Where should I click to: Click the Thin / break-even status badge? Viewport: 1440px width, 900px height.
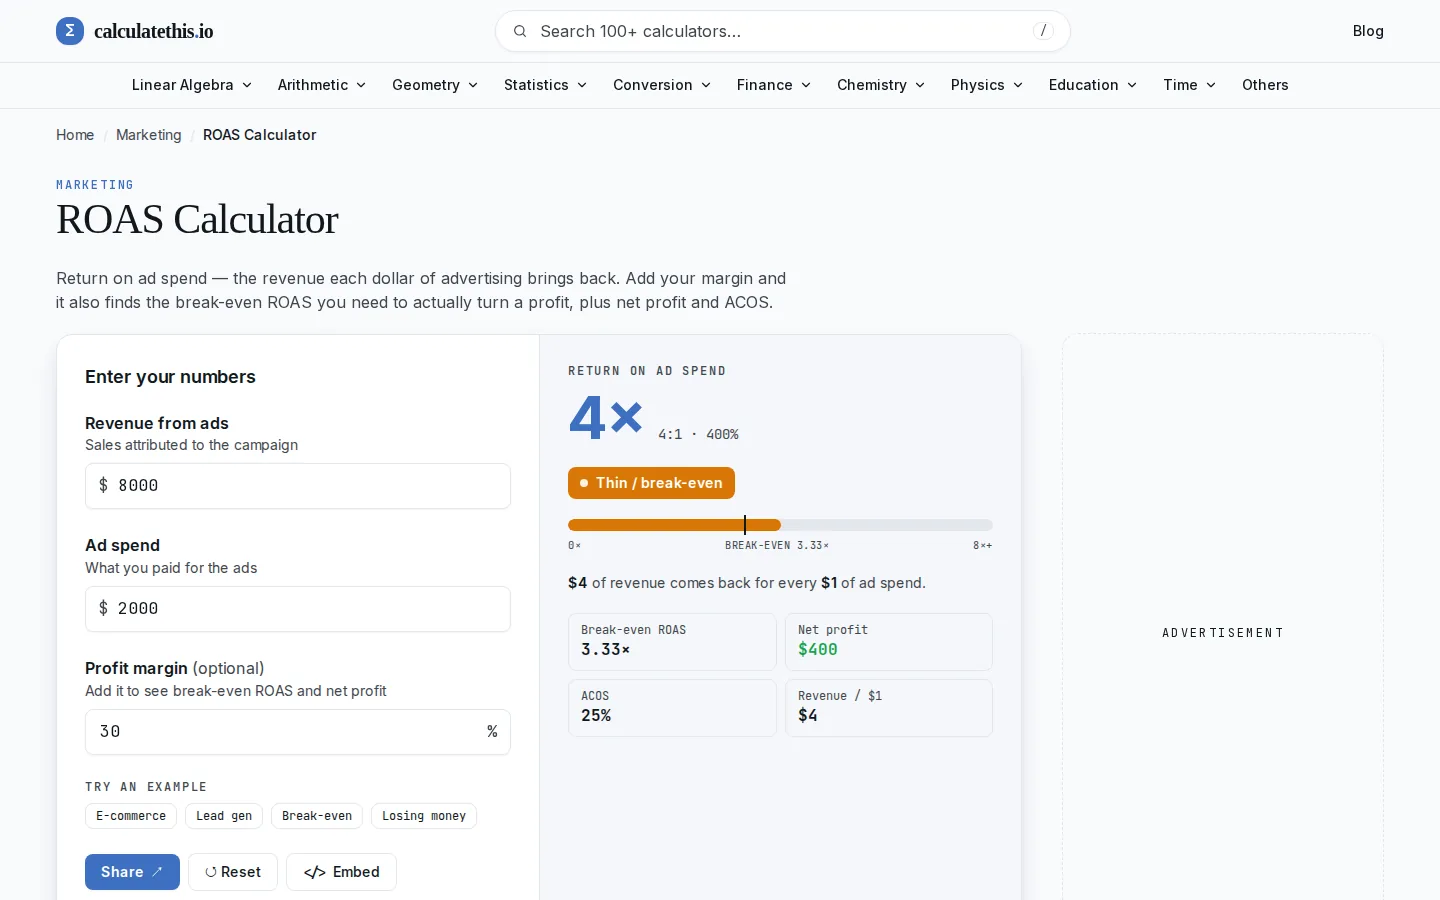(651, 483)
